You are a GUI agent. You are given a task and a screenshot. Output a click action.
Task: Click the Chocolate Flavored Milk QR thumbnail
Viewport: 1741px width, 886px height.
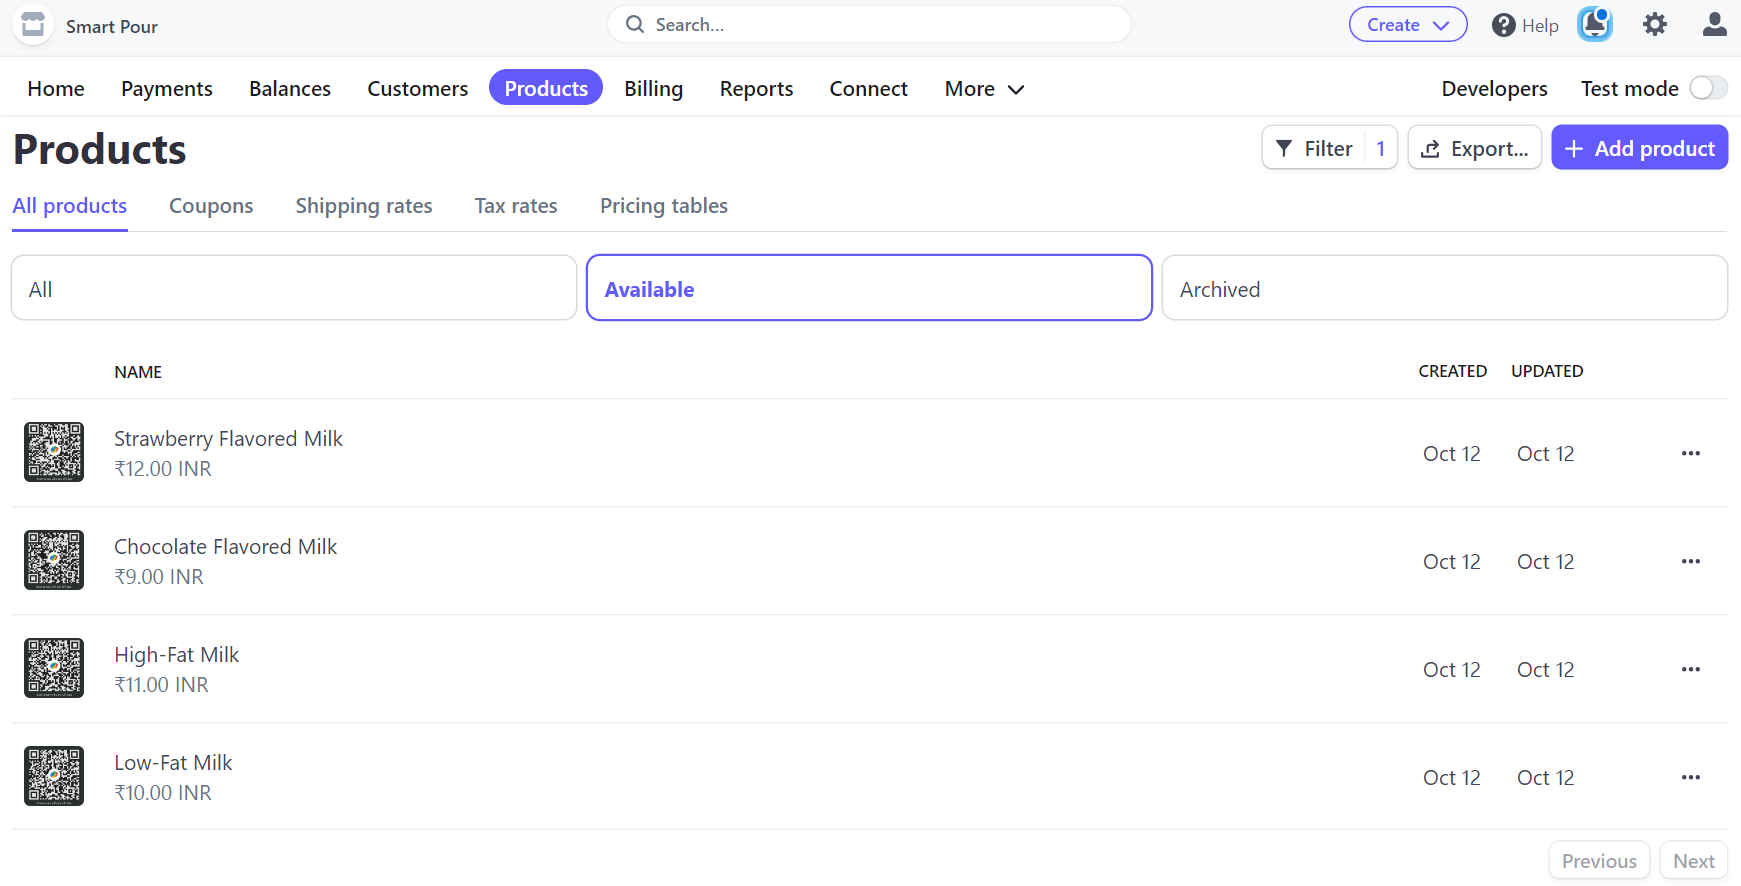click(54, 560)
